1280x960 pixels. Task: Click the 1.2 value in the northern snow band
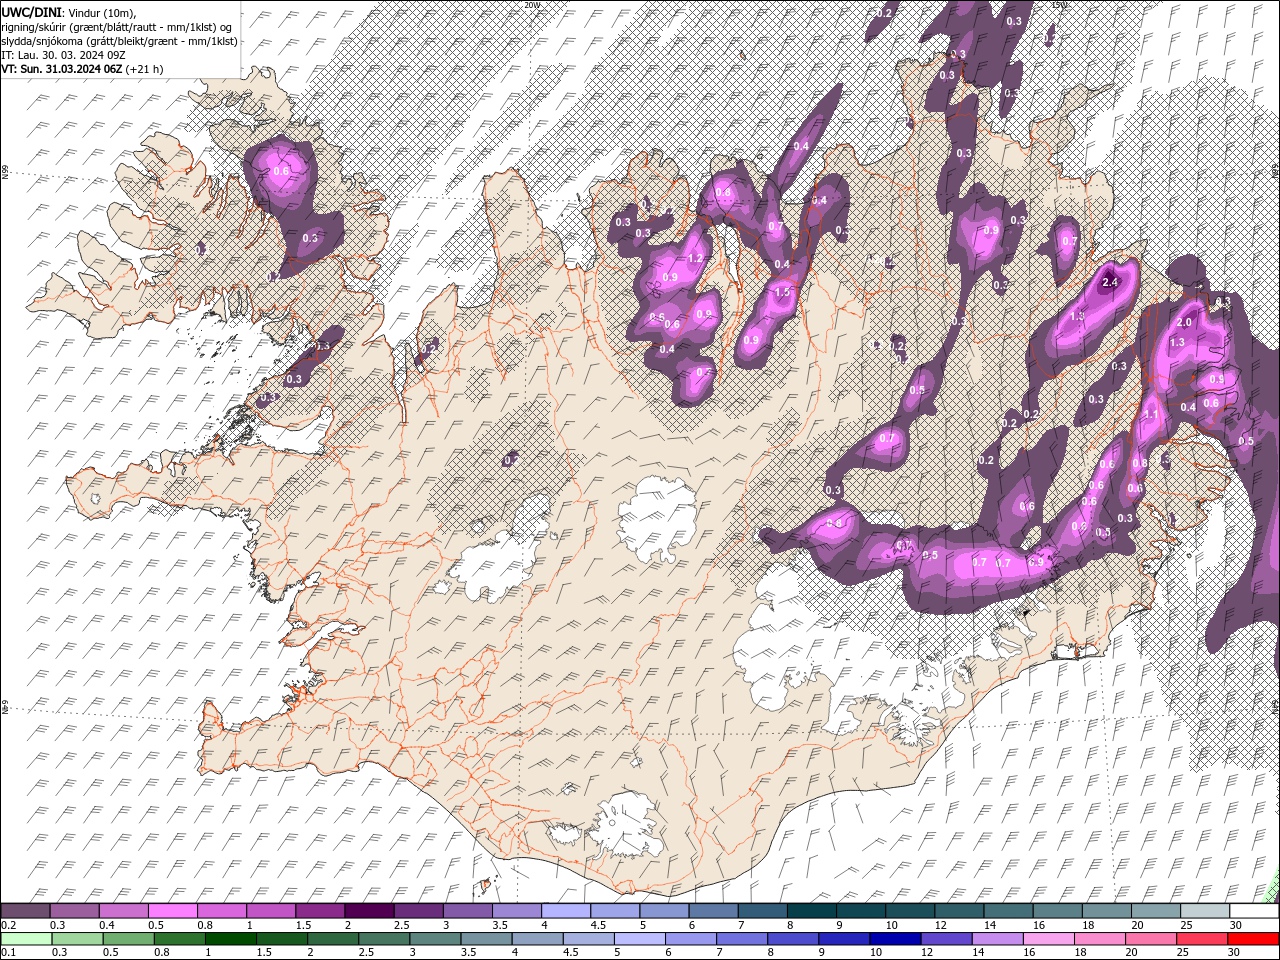[x=696, y=258]
